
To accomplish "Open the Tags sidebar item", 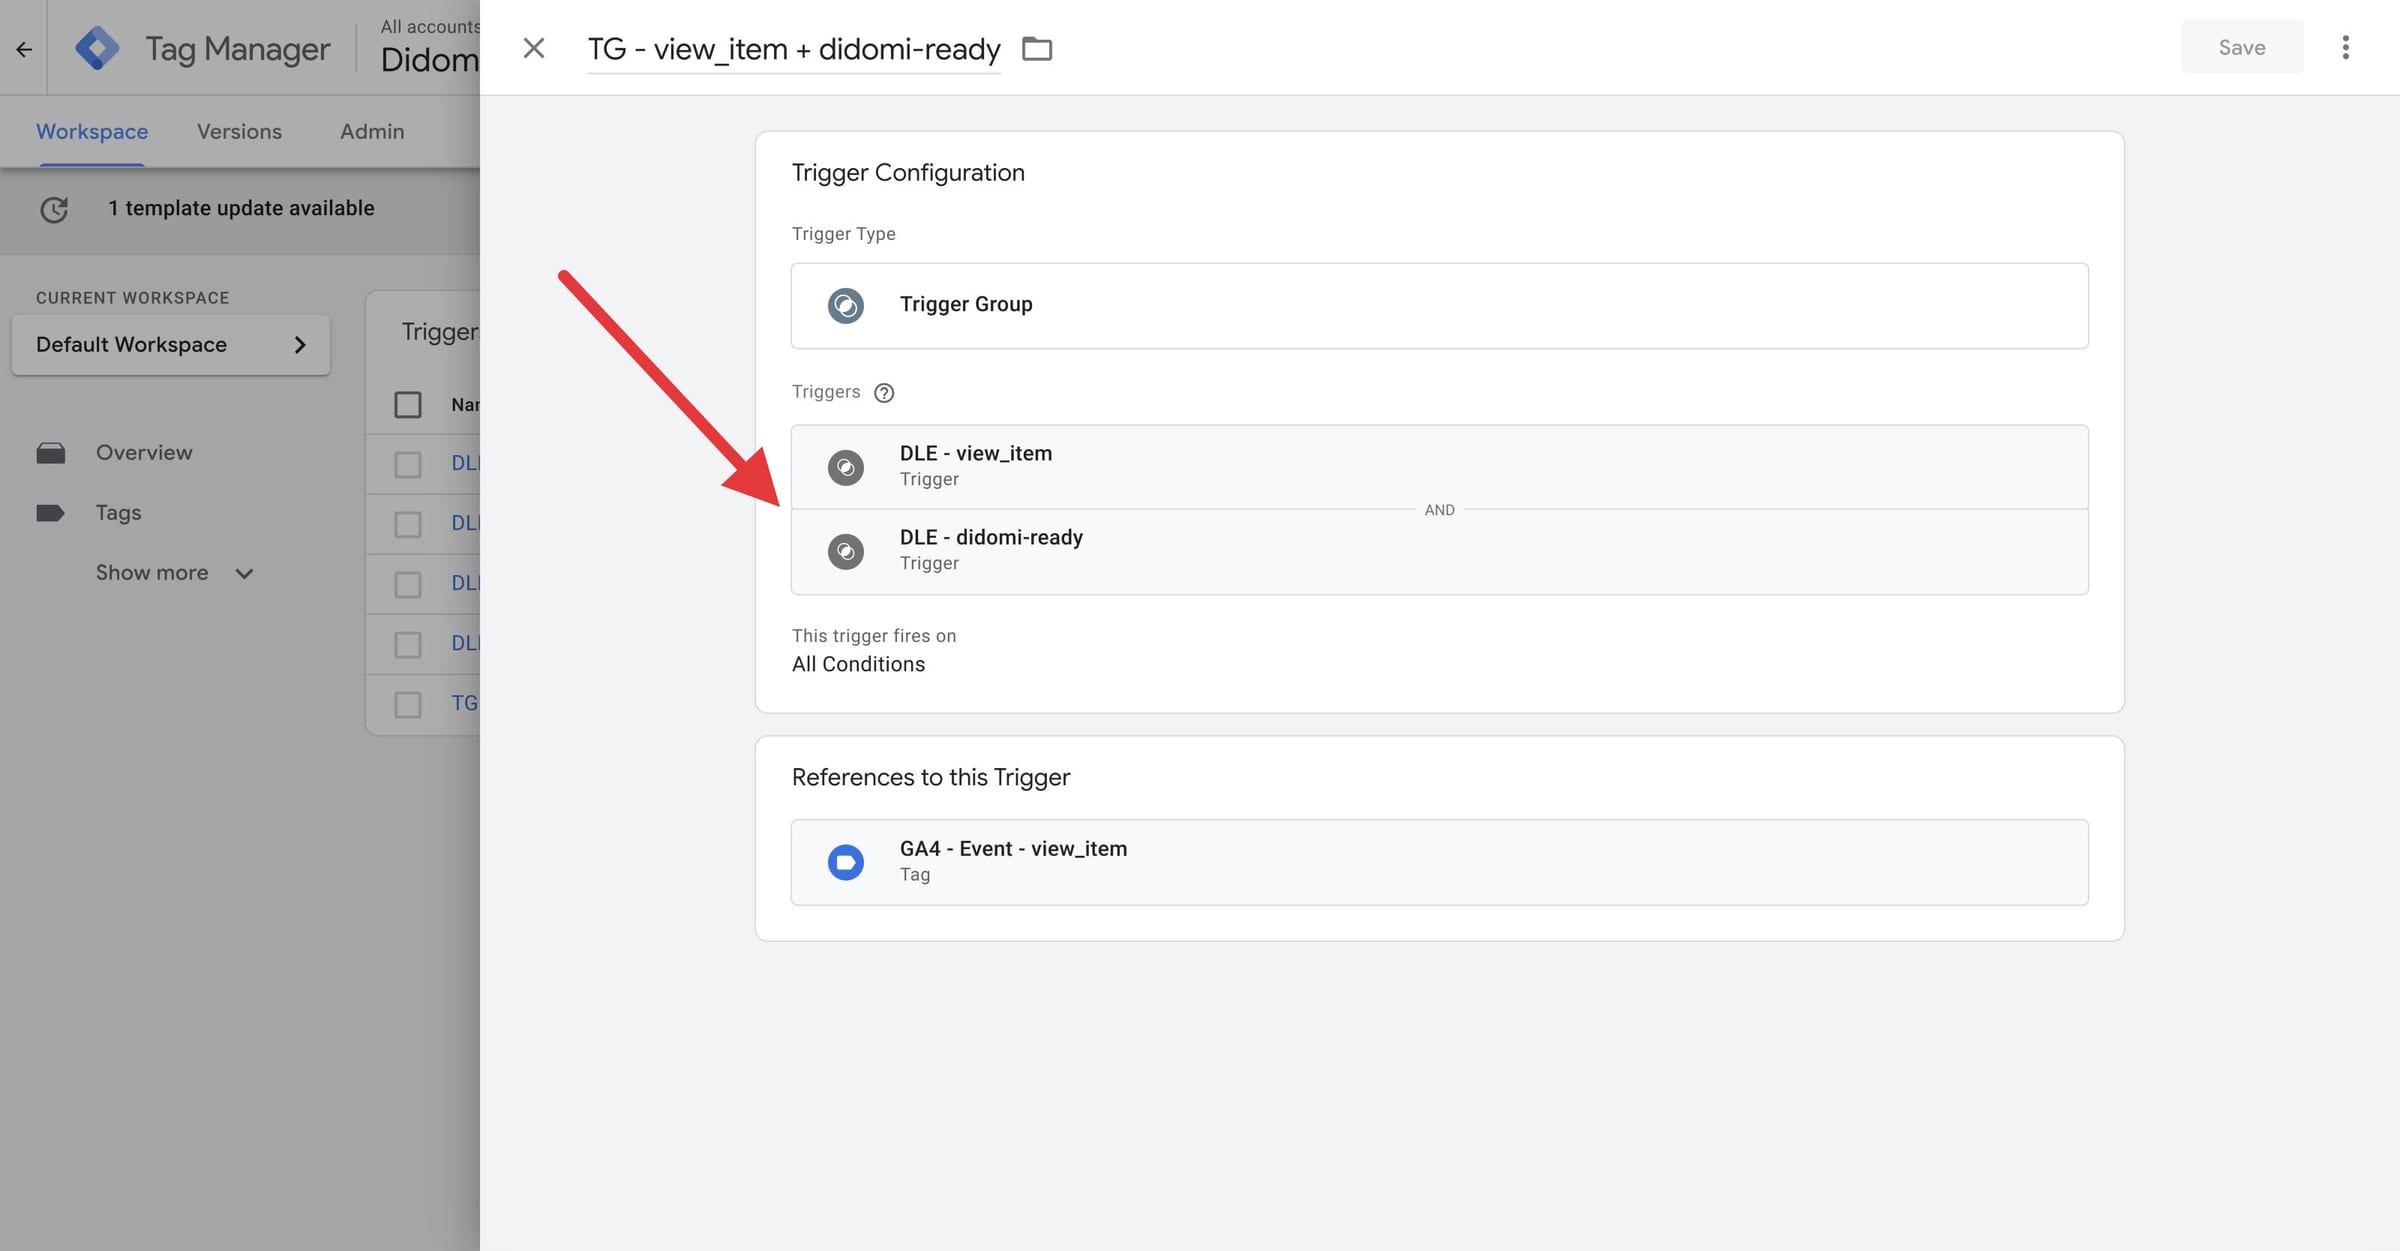I will point(118,513).
